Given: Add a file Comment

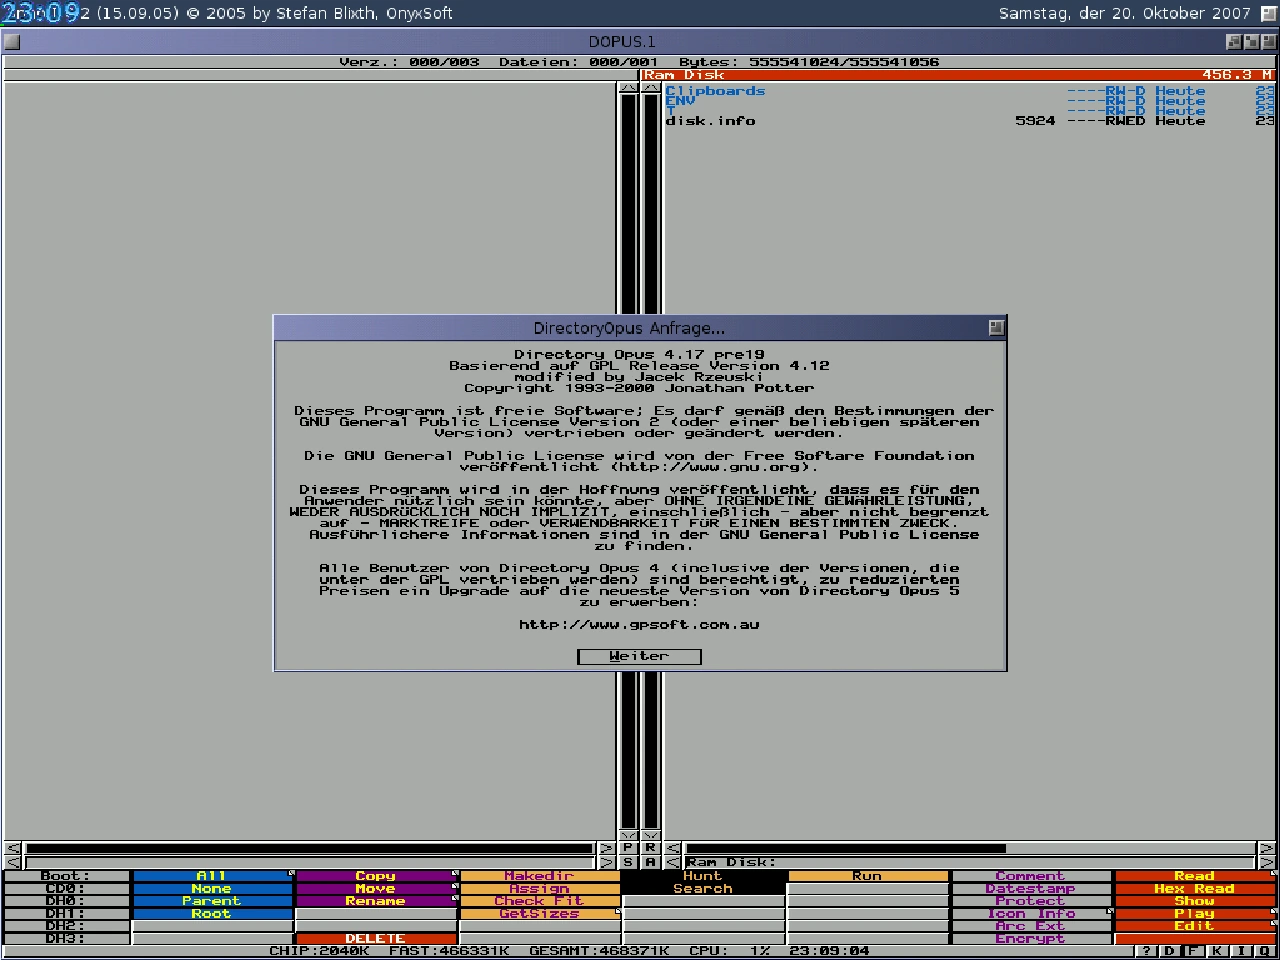Looking at the screenshot, I should (1031, 876).
